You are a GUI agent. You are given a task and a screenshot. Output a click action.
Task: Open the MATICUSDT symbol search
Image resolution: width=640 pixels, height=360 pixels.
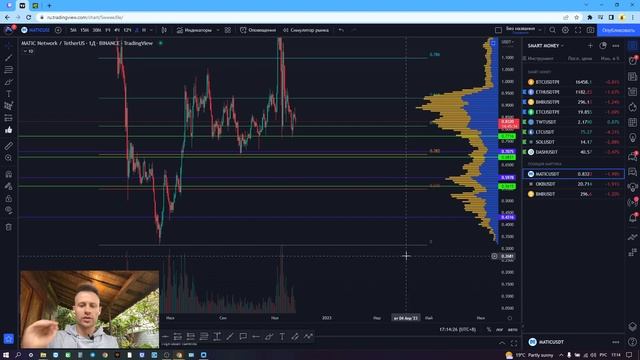coord(36,30)
